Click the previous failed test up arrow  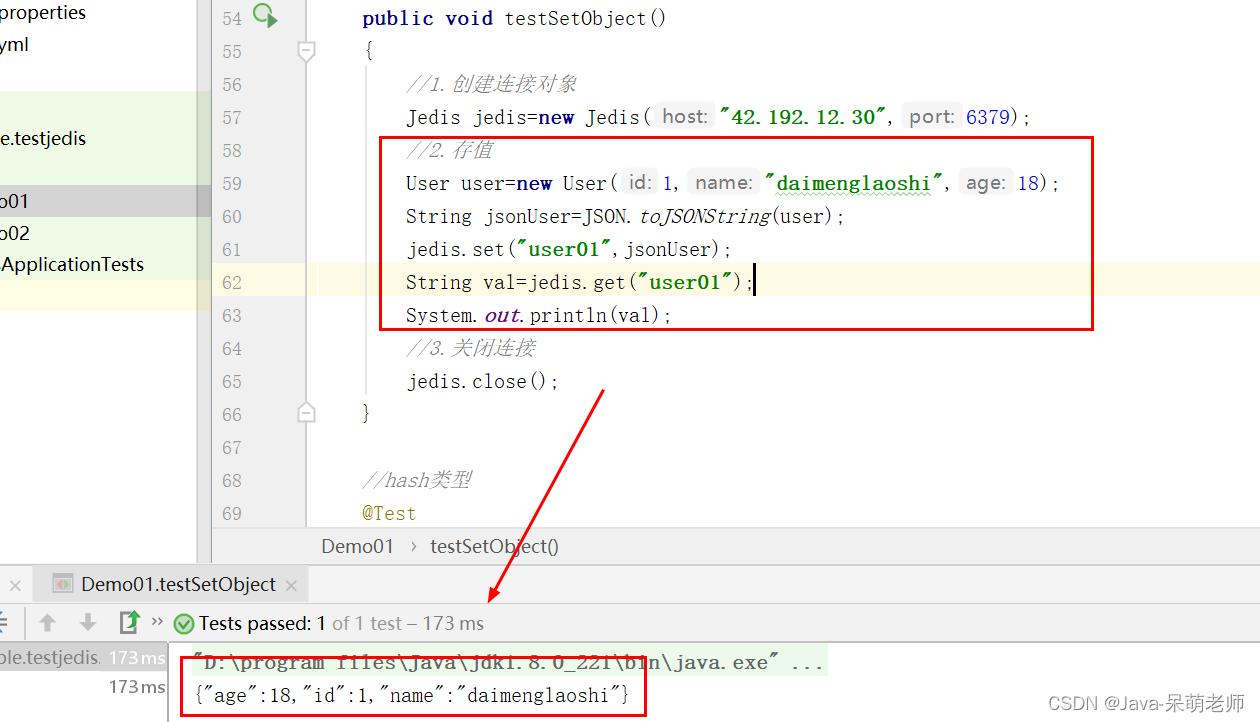click(47, 623)
